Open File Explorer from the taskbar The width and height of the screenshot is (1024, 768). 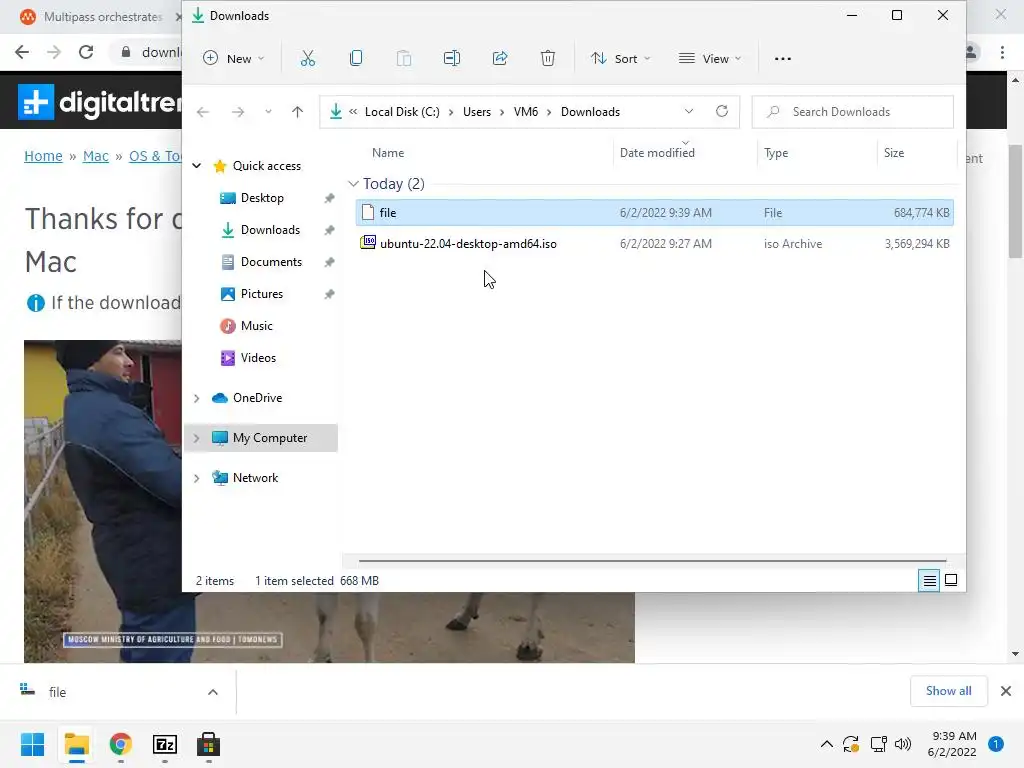click(x=76, y=744)
